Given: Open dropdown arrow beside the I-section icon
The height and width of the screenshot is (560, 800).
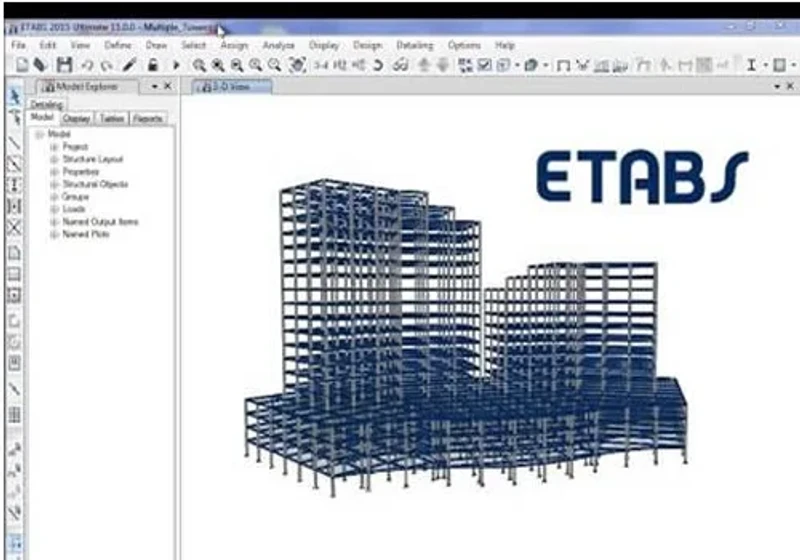Looking at the screenshot, I should pyautogui.click(x=765, y=65).
